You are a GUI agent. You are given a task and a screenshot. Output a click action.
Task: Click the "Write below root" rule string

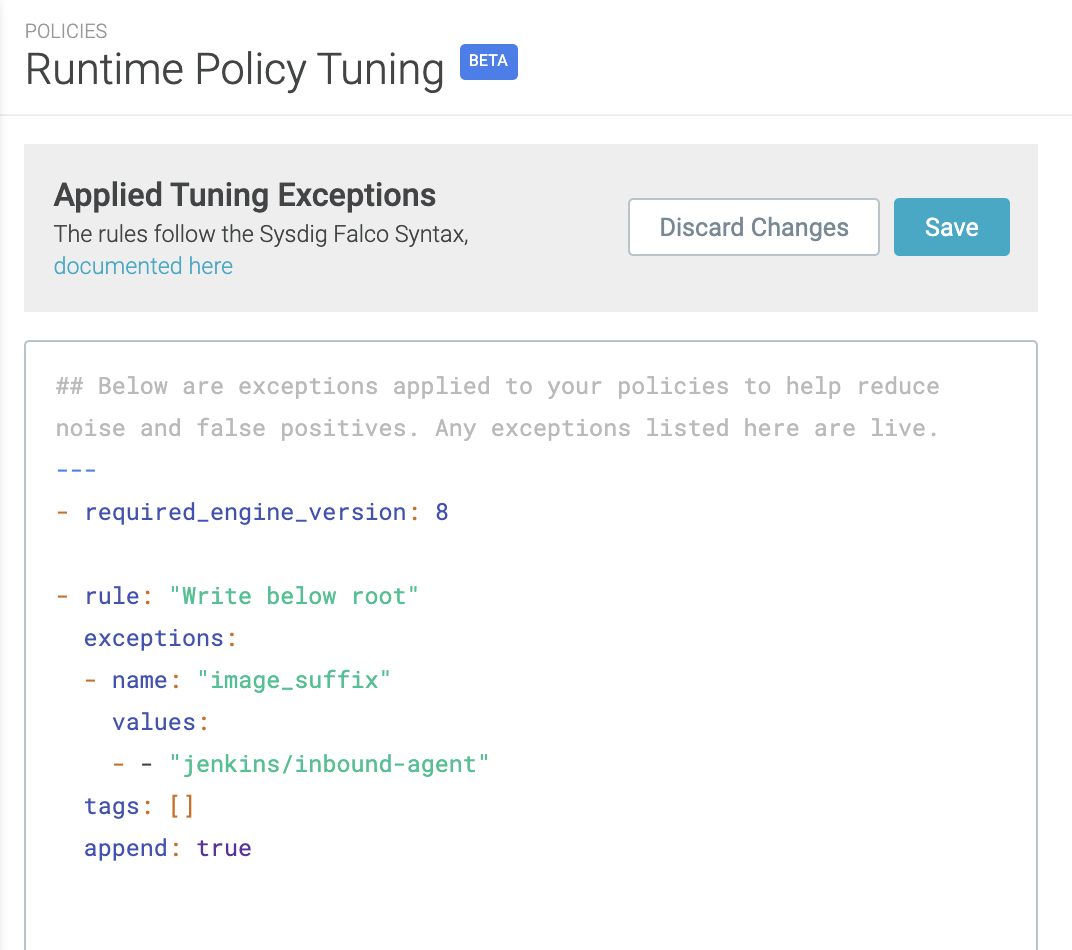pyautogui.click(x=294, y=596)
